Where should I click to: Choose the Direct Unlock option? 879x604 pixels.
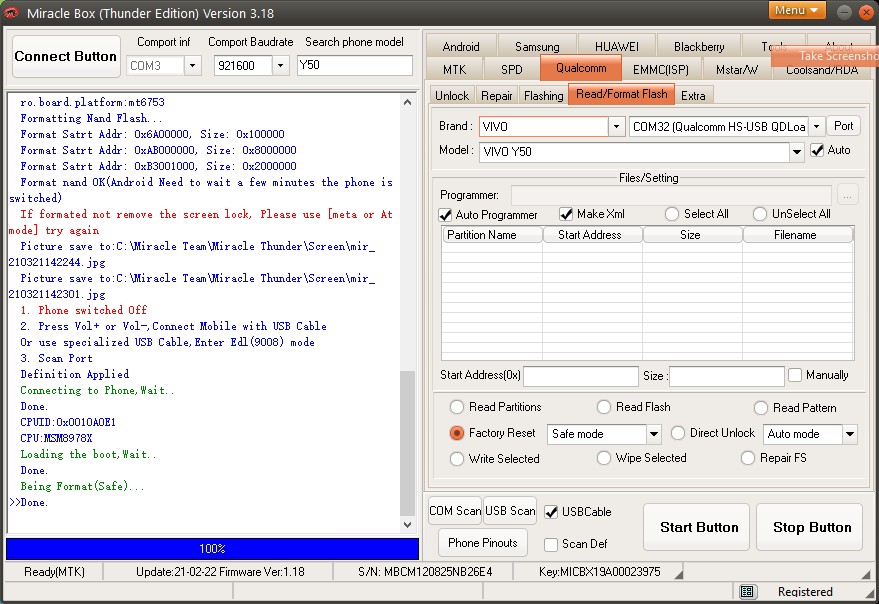click(678, 433)
